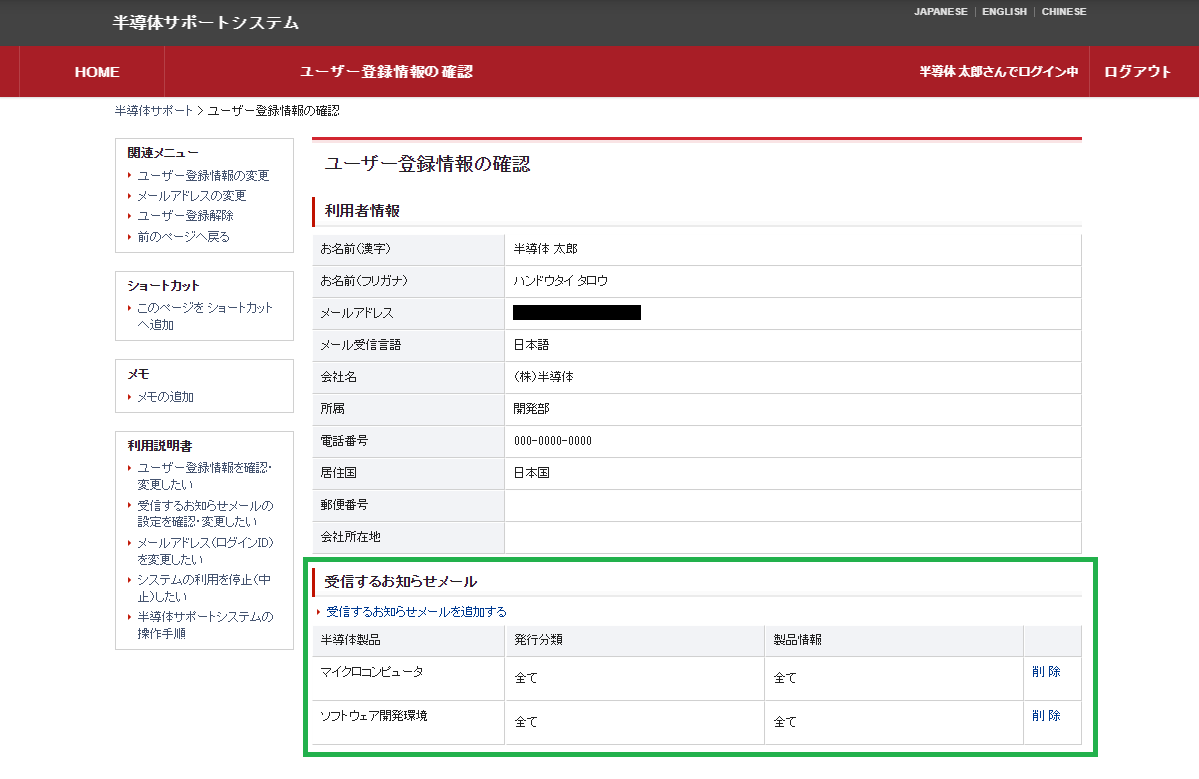This screenshot has height=779, width=1199.
Task: Select the furigana value ハンドウタイ タロウ
Action: [561, 281]
